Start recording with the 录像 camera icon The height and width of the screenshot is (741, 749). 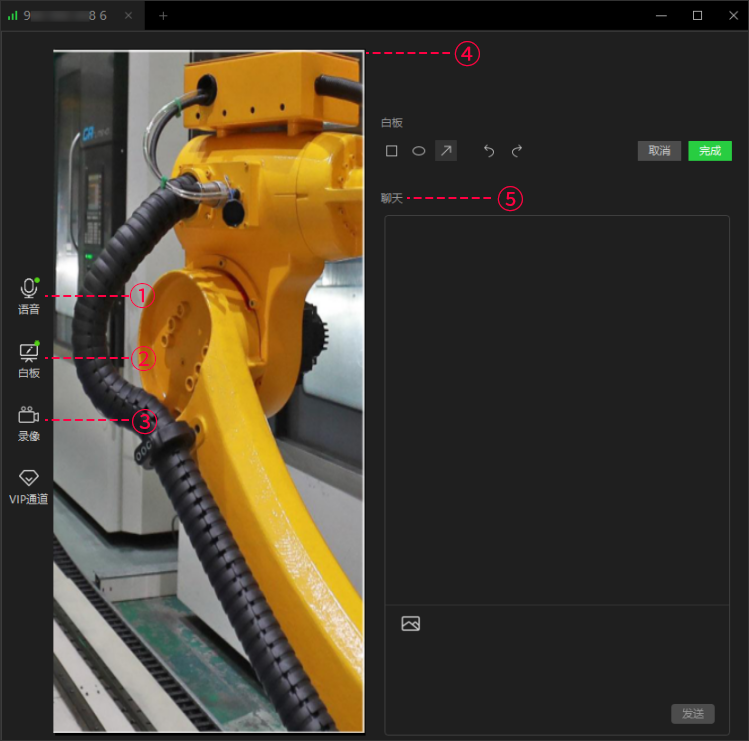tap(29, 416)
